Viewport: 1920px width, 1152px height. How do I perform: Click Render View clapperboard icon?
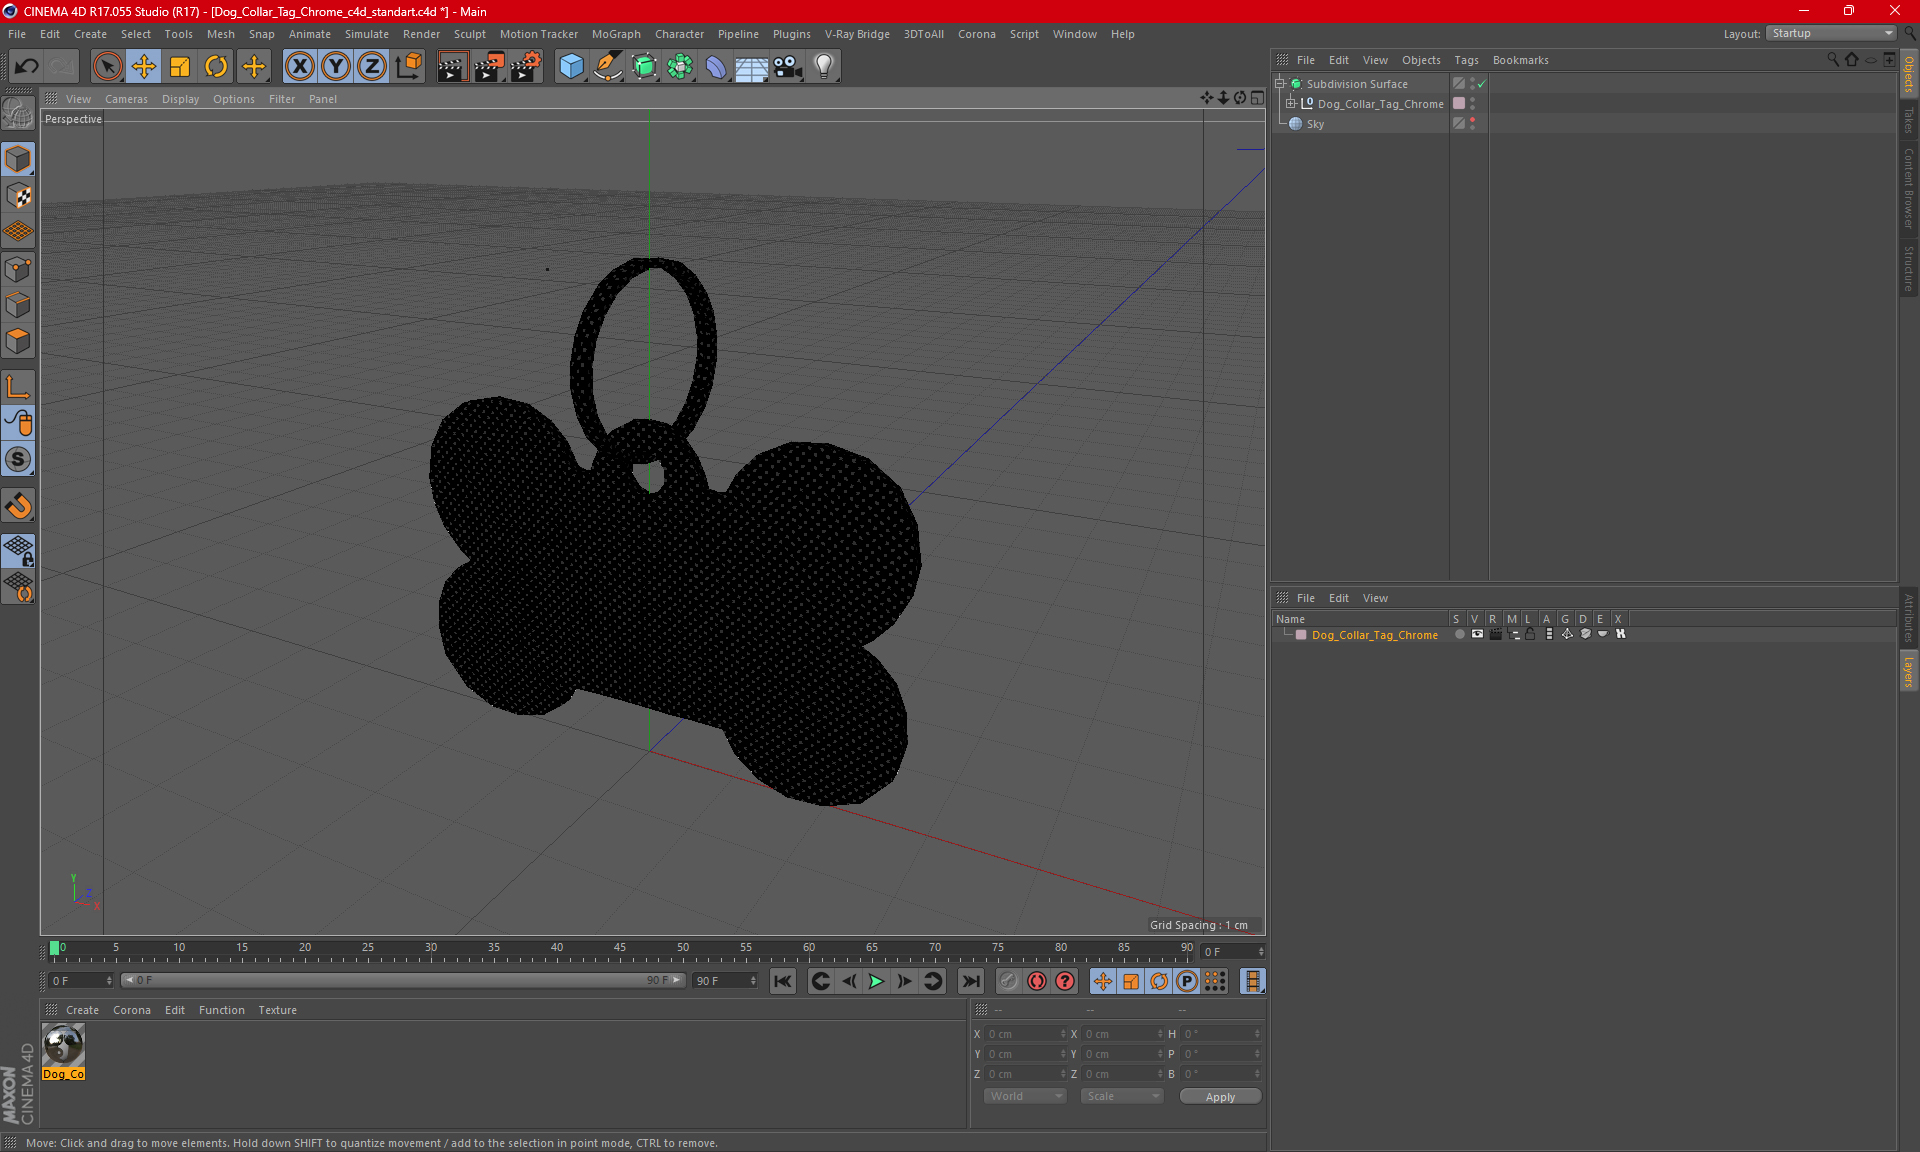(452, 67)
